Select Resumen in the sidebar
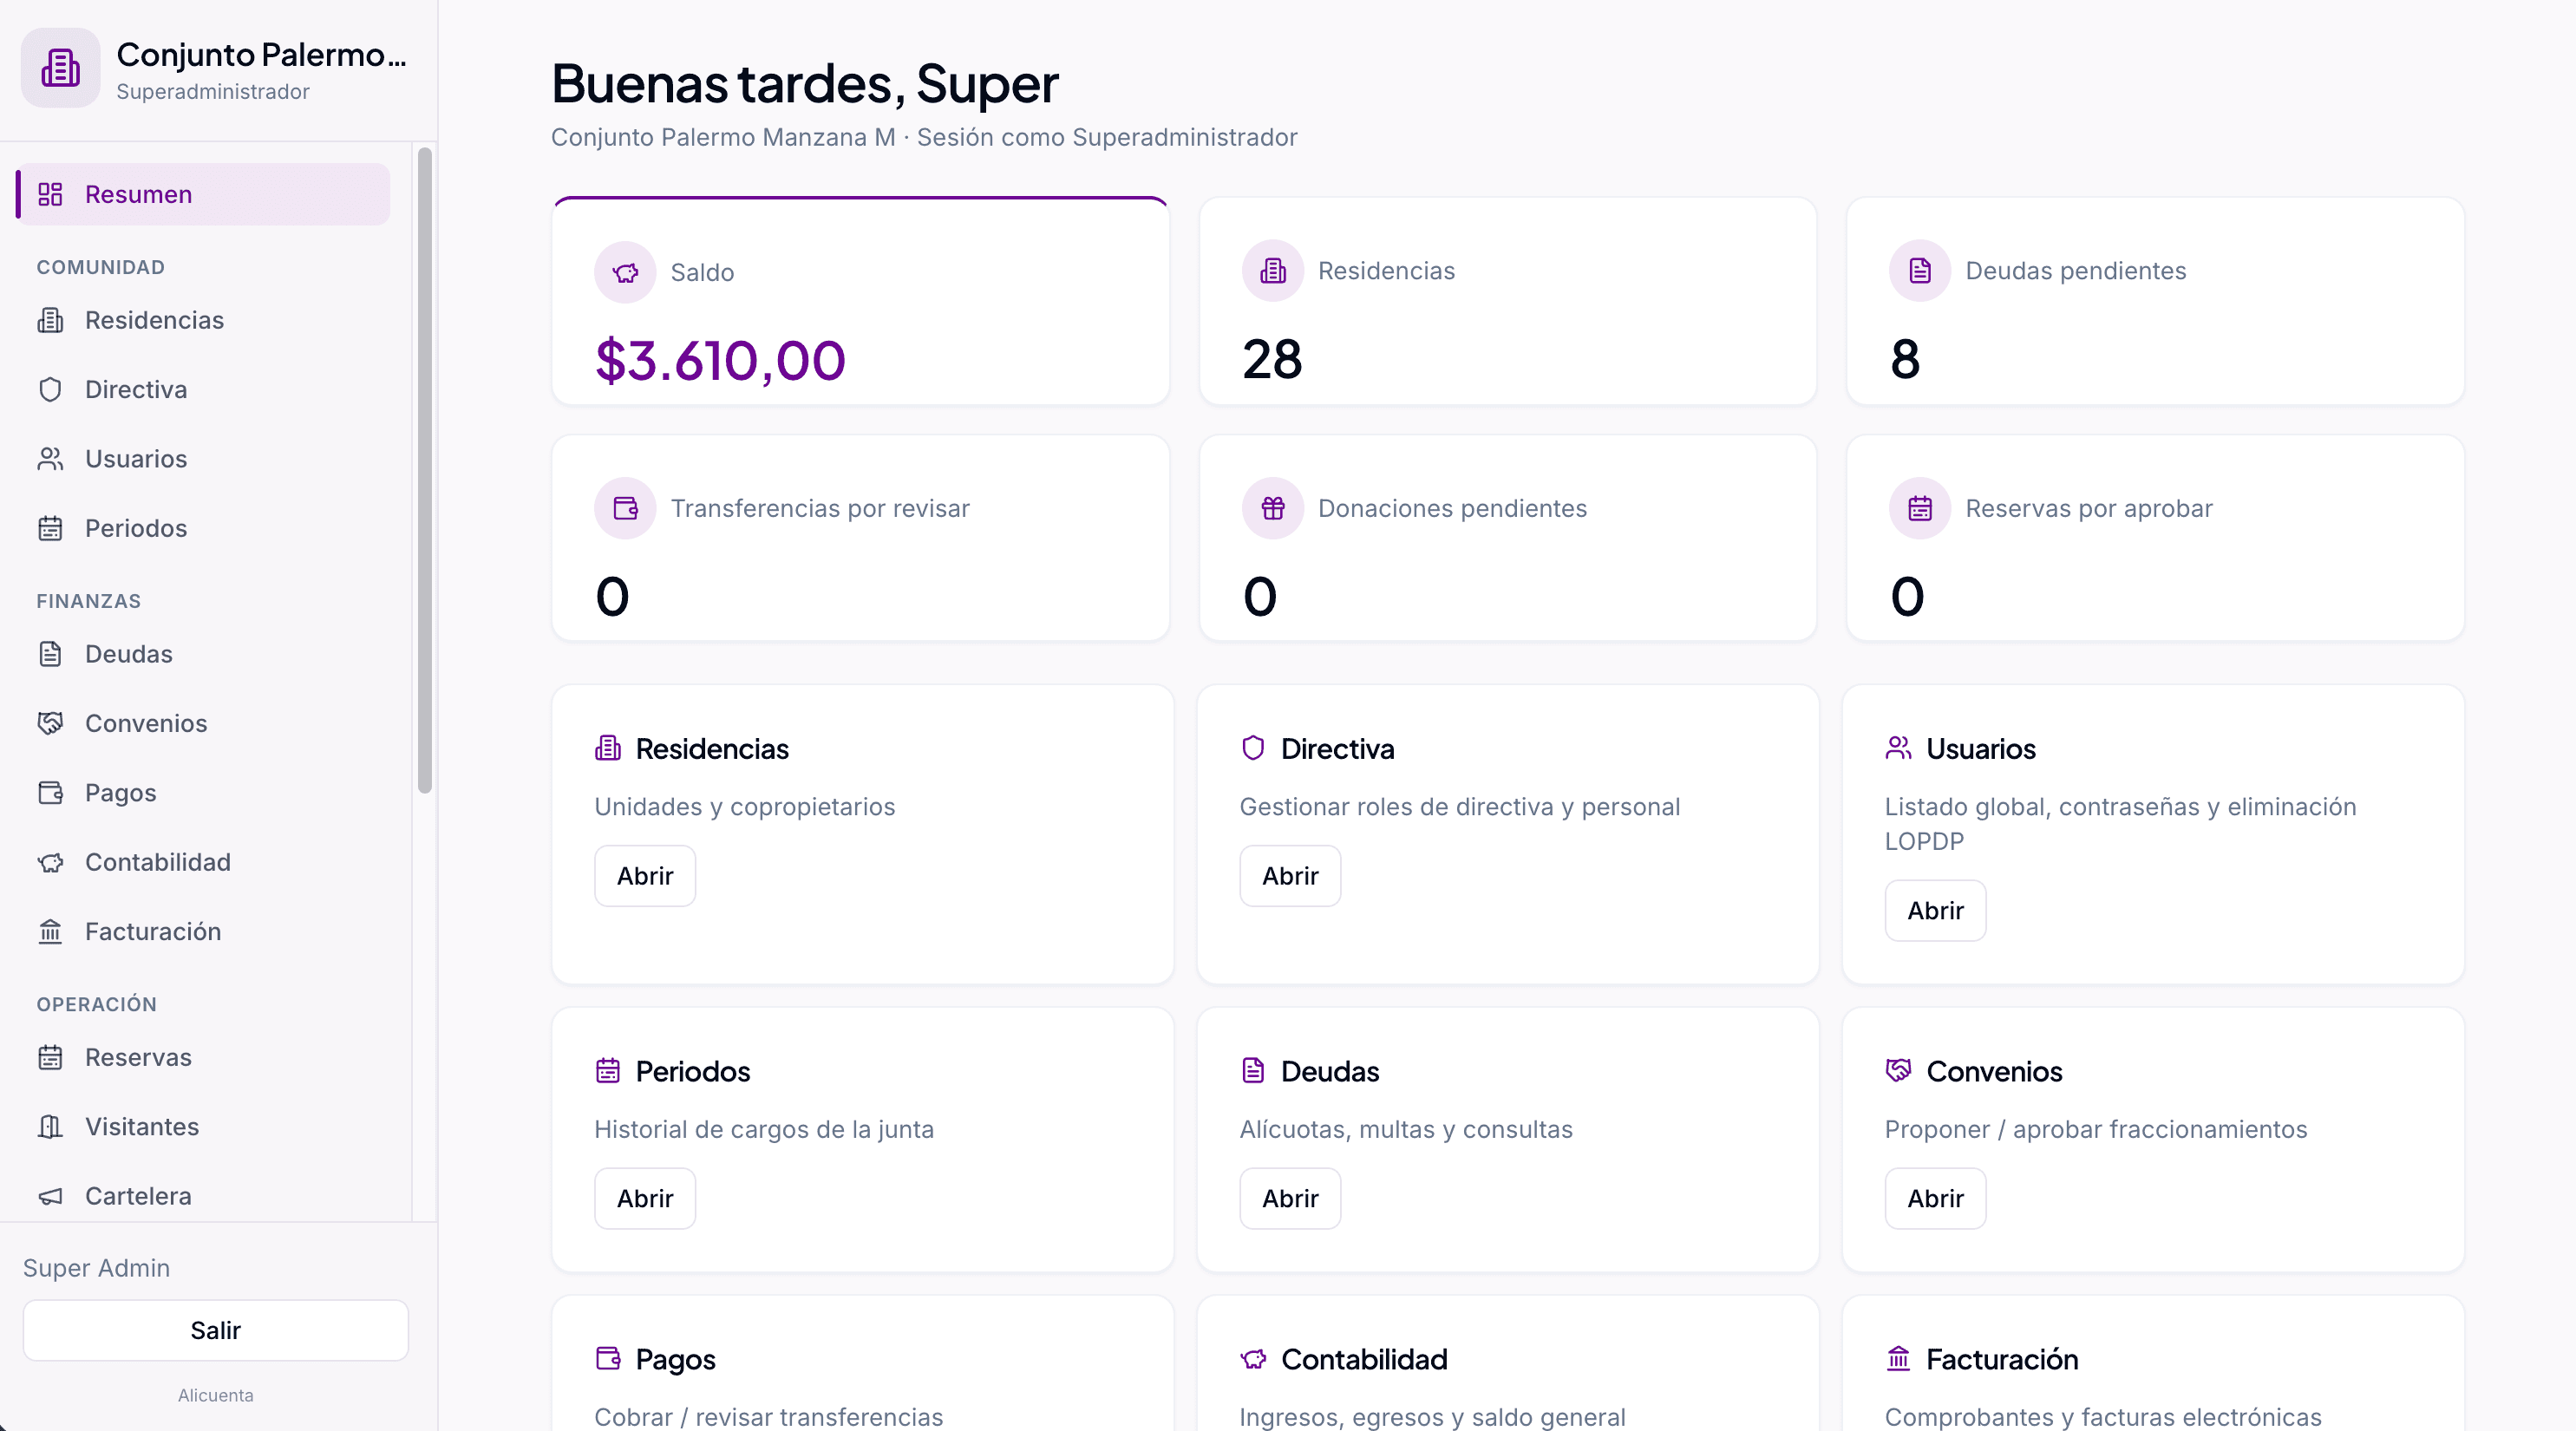This screenshot has width=2576, height=1431. coord(203,194)
